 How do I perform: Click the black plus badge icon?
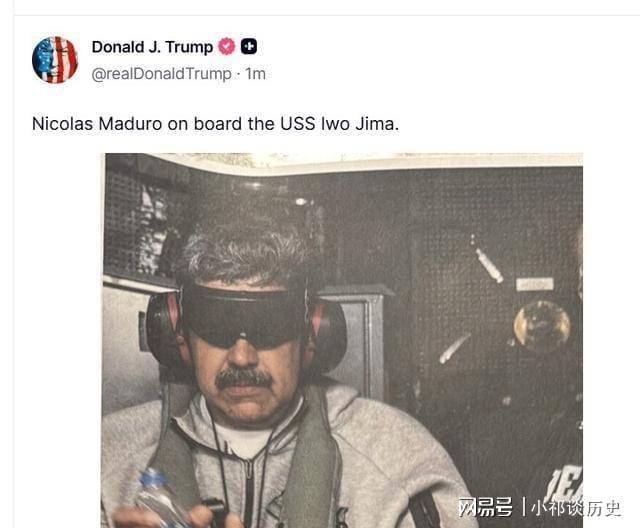(x=249, y=46)
